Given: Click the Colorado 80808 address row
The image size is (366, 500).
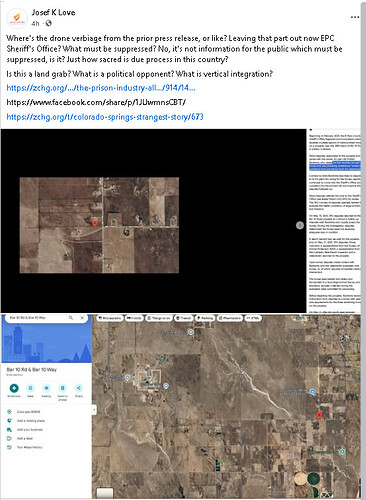Looking at the screenshot, I should click(x=46, y=412).
